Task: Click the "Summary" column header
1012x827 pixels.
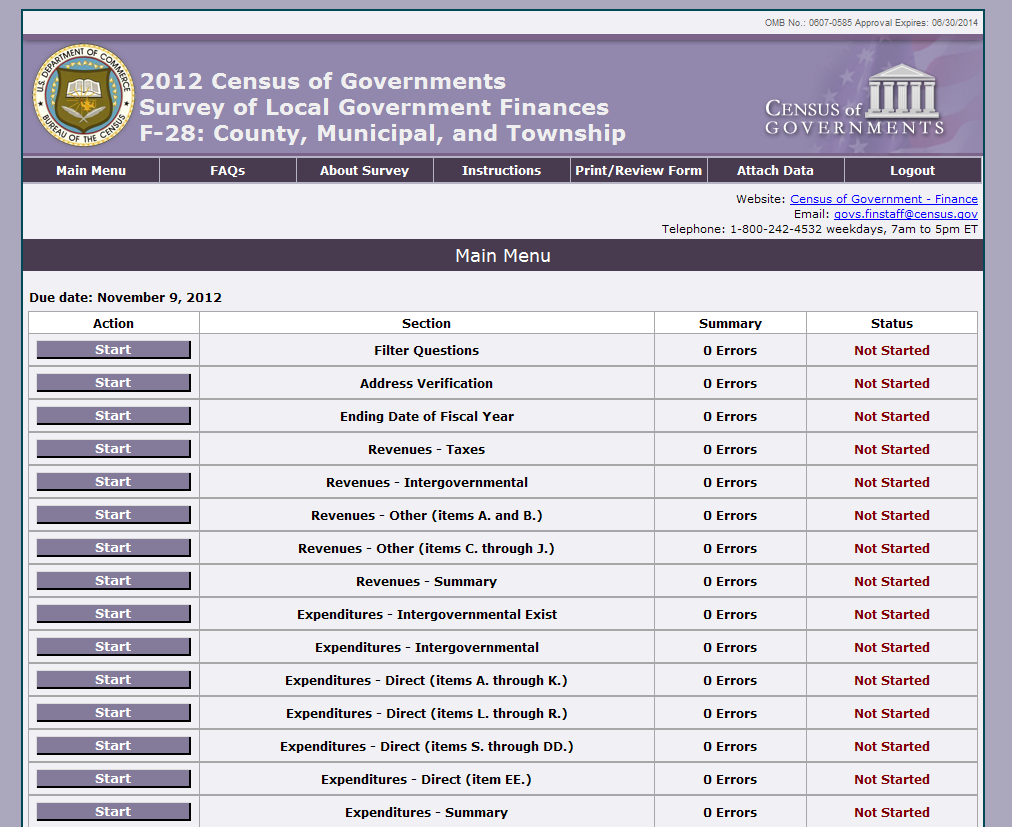Action: click(x=730, y=323)
